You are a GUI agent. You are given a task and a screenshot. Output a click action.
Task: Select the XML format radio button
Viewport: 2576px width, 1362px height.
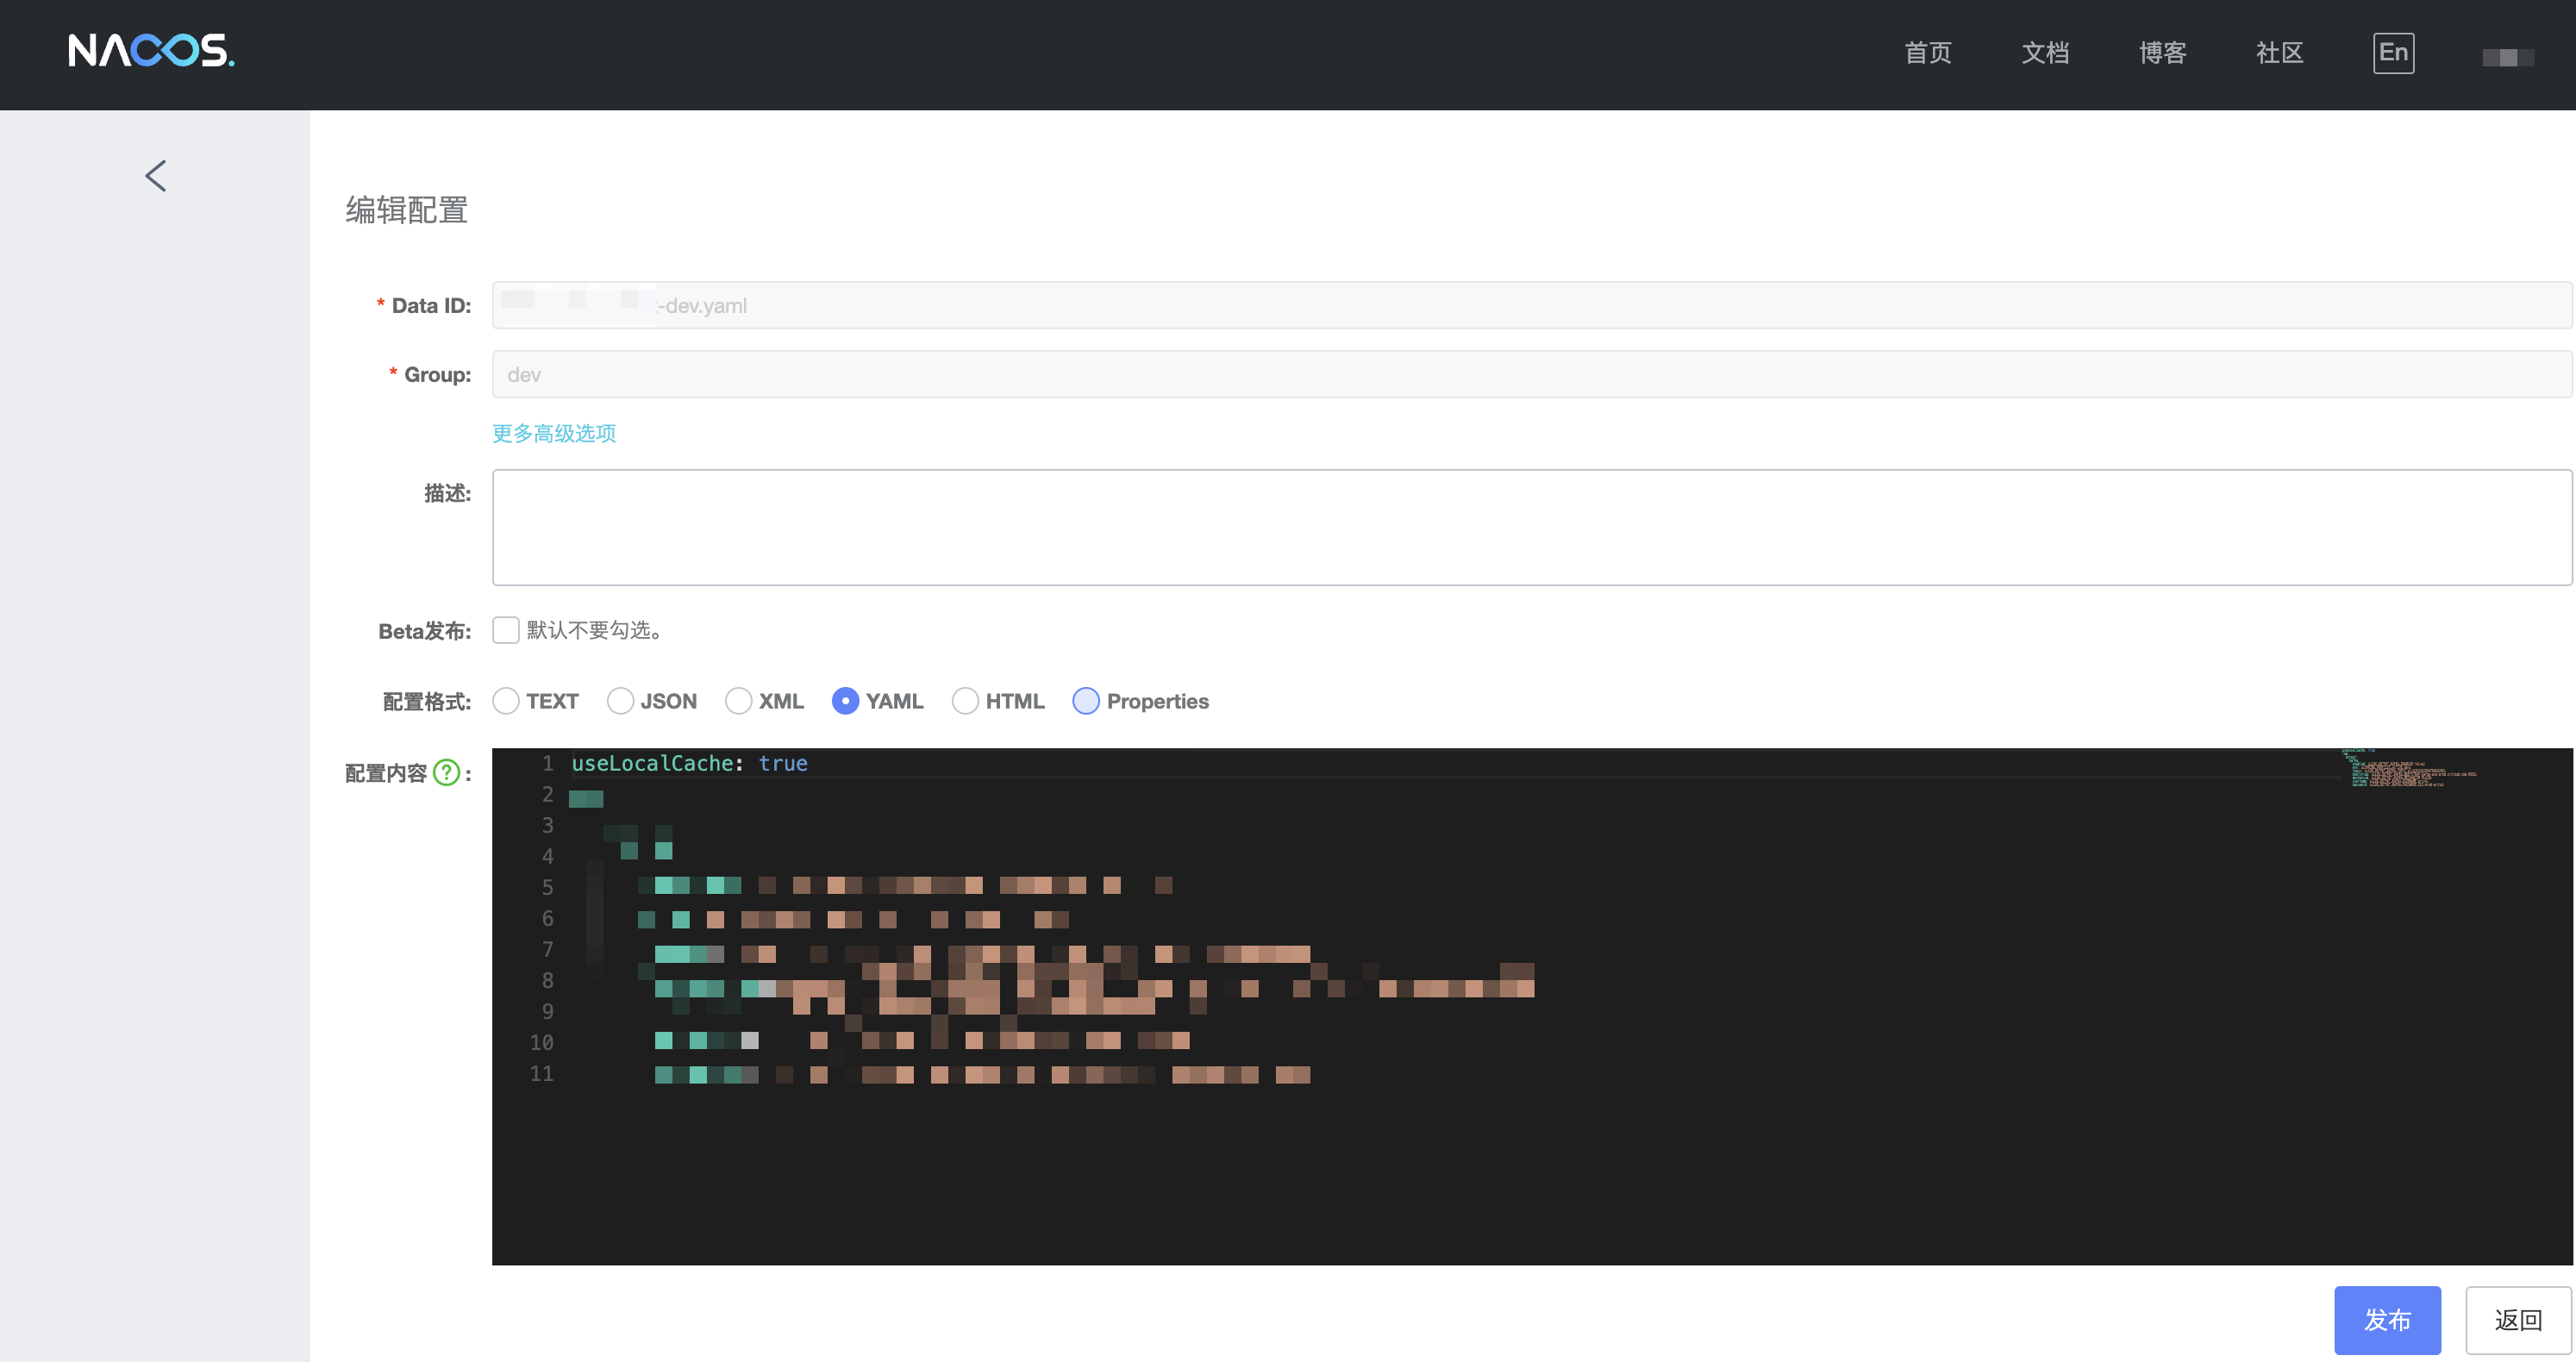tap(738, 701)
